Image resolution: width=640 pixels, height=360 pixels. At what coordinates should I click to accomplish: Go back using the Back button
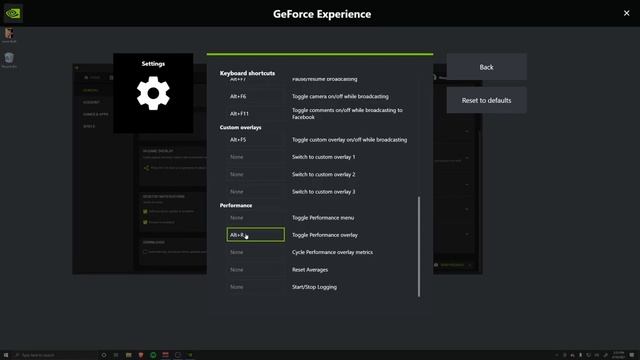486,67
